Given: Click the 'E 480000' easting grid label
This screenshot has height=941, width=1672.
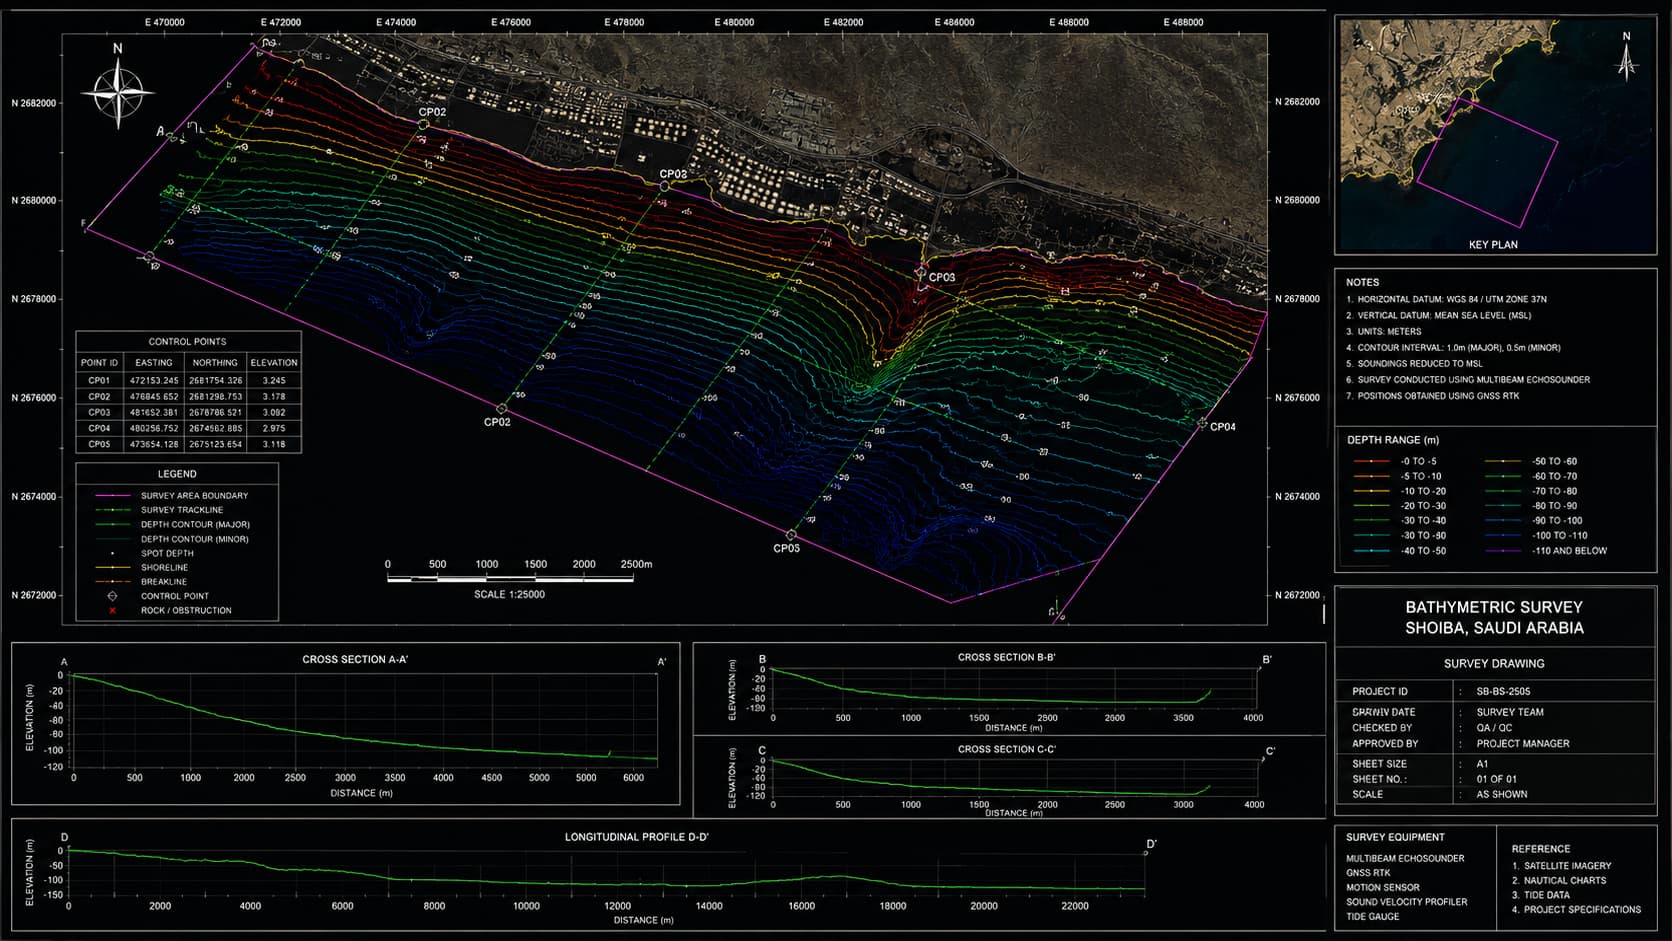Looking at the screenshot, I should click(734, 22).
